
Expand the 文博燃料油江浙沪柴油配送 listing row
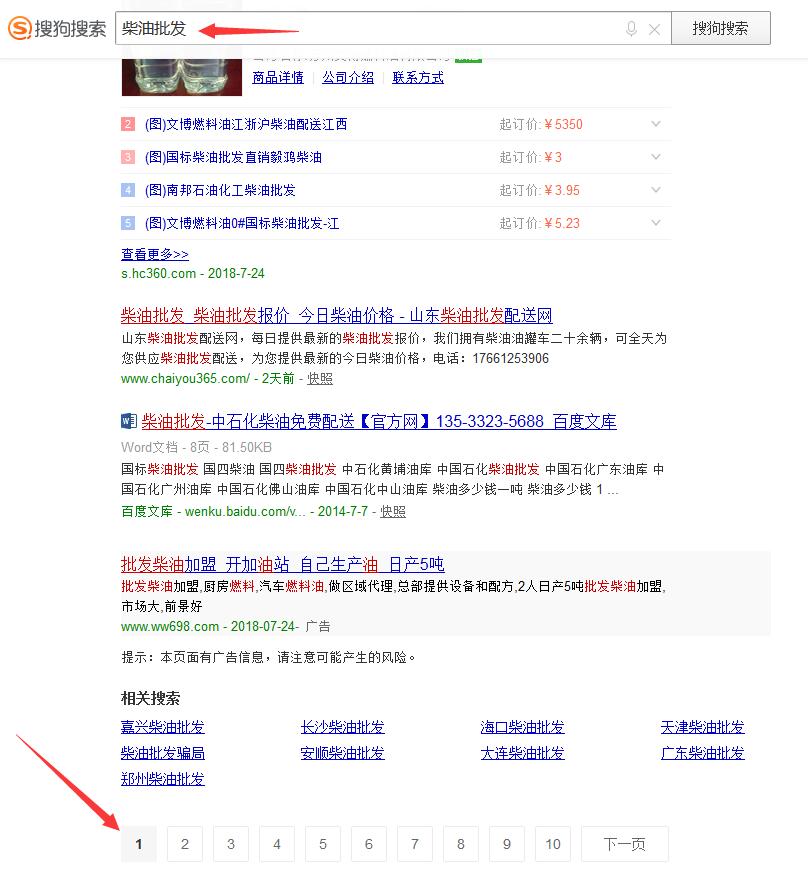tap(656, 124)
